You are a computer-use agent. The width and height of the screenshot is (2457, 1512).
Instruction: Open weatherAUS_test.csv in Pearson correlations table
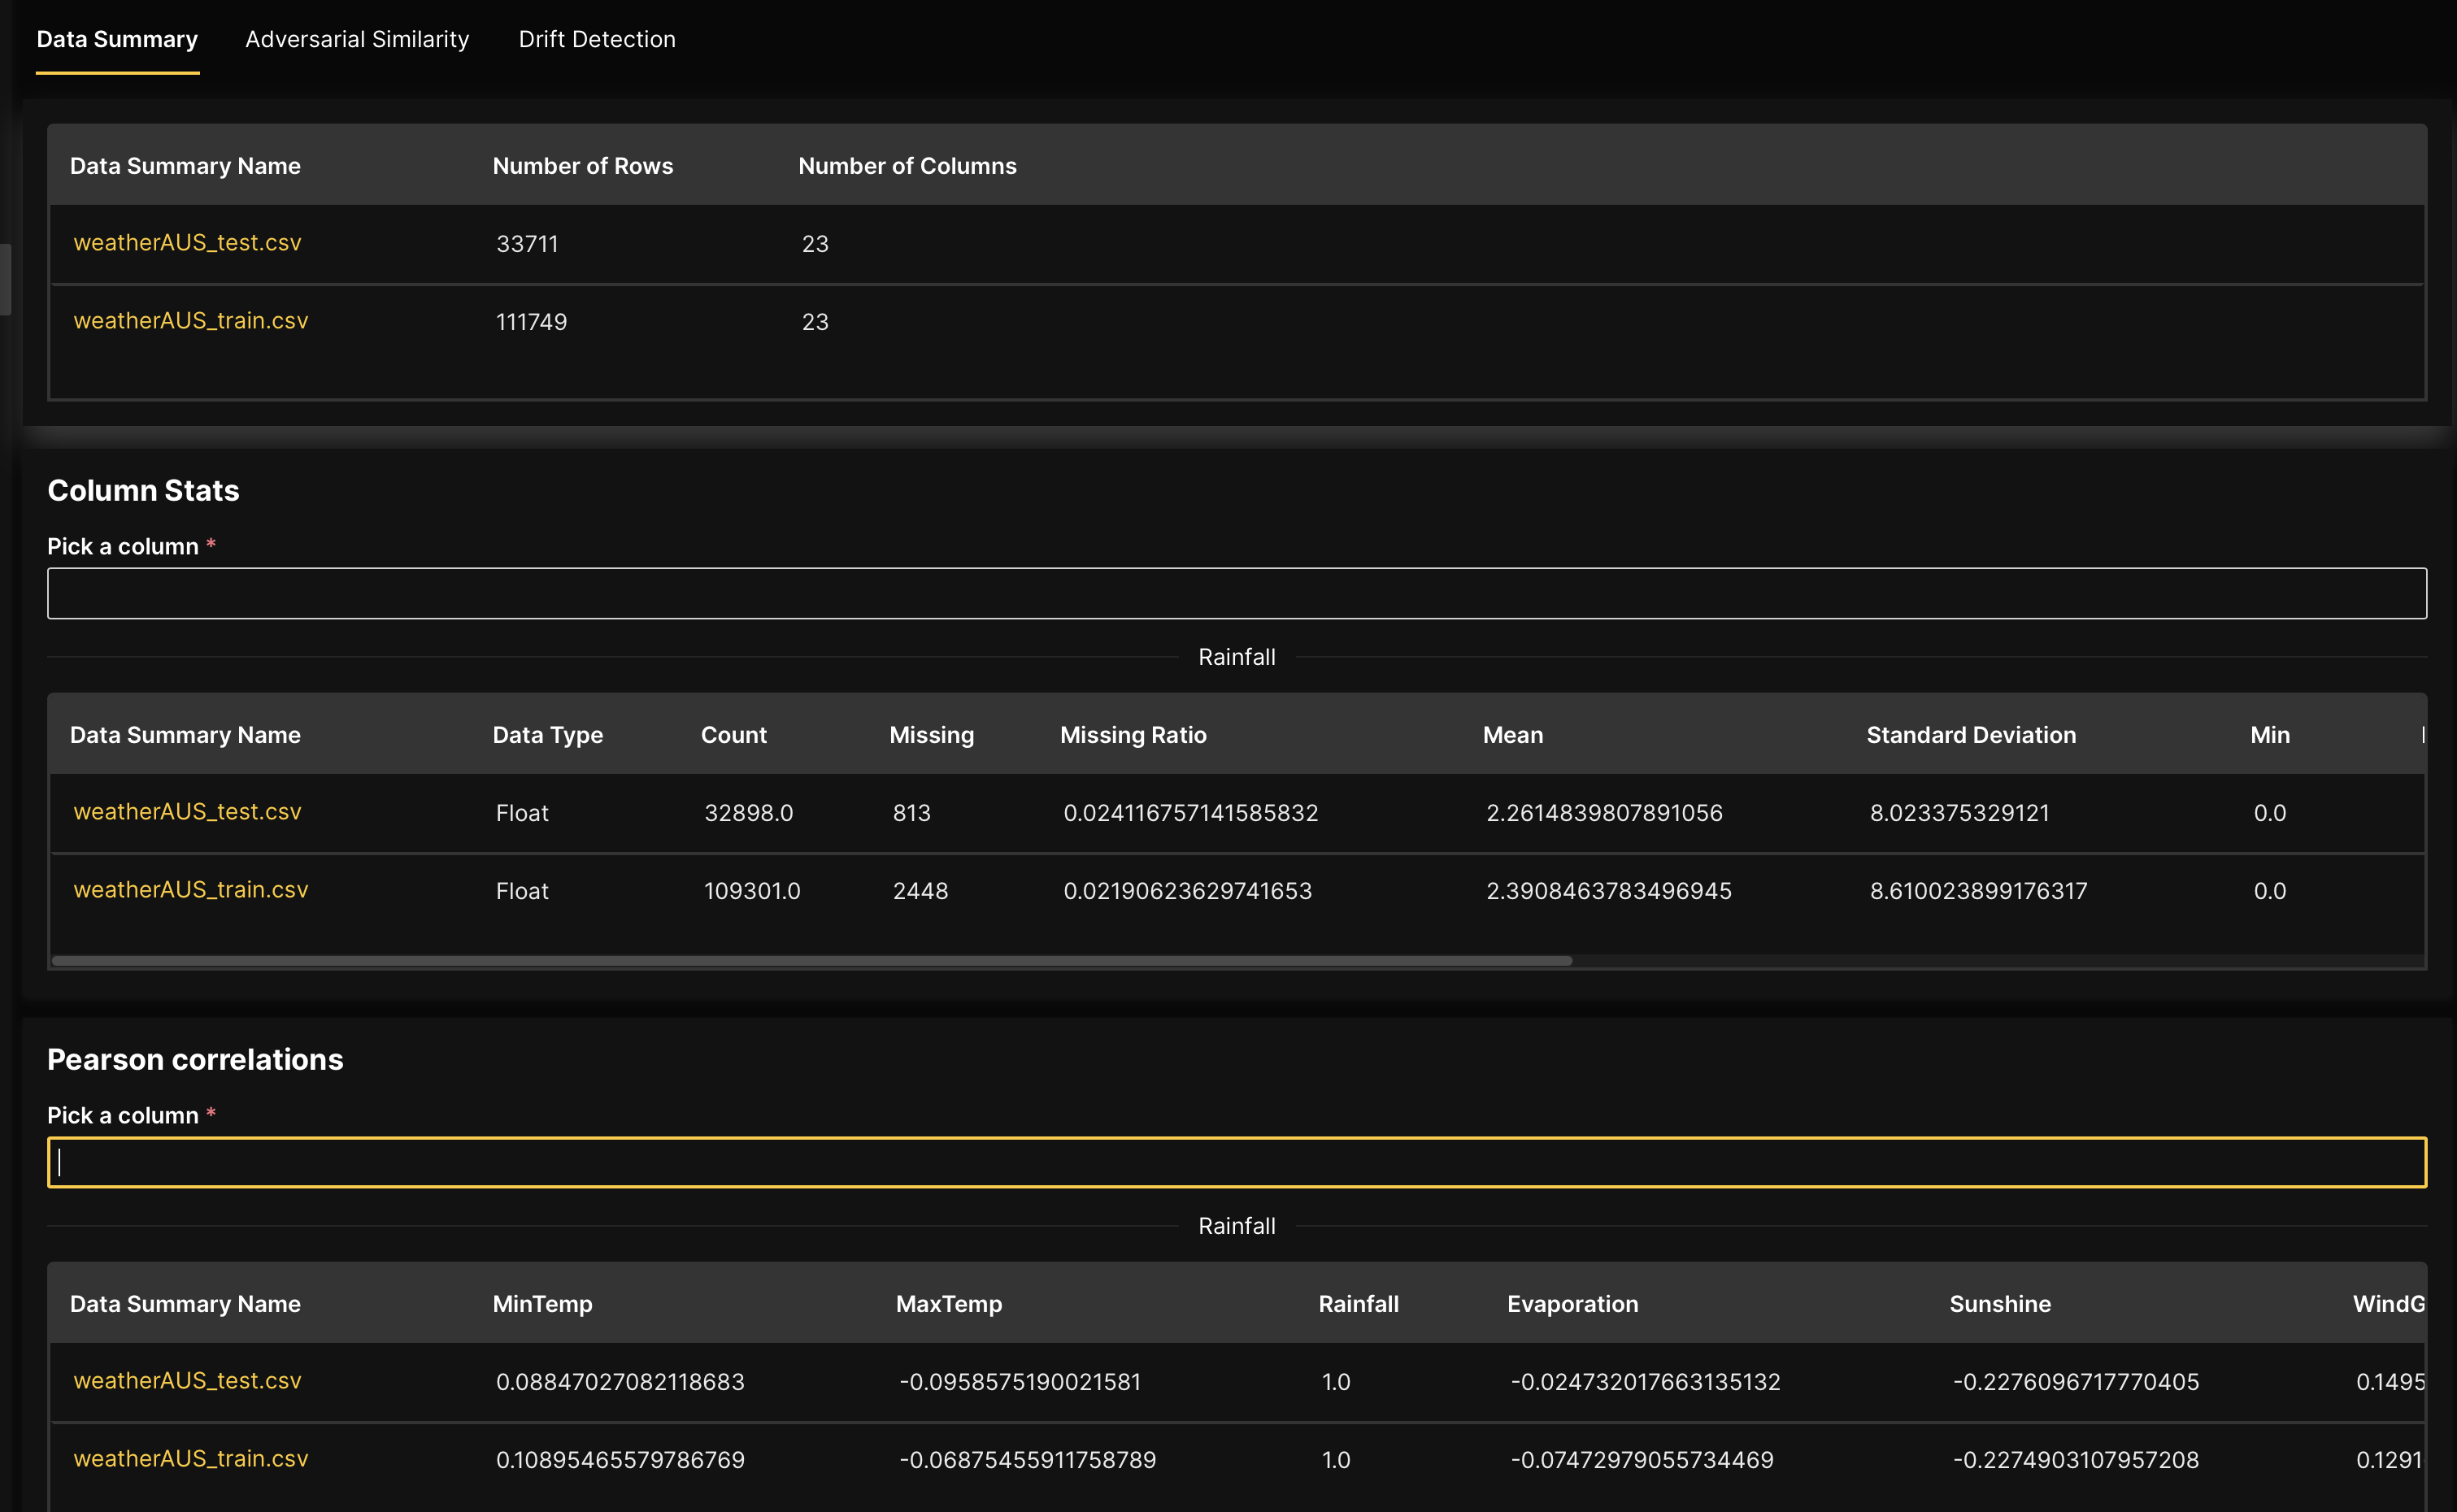187,1381
